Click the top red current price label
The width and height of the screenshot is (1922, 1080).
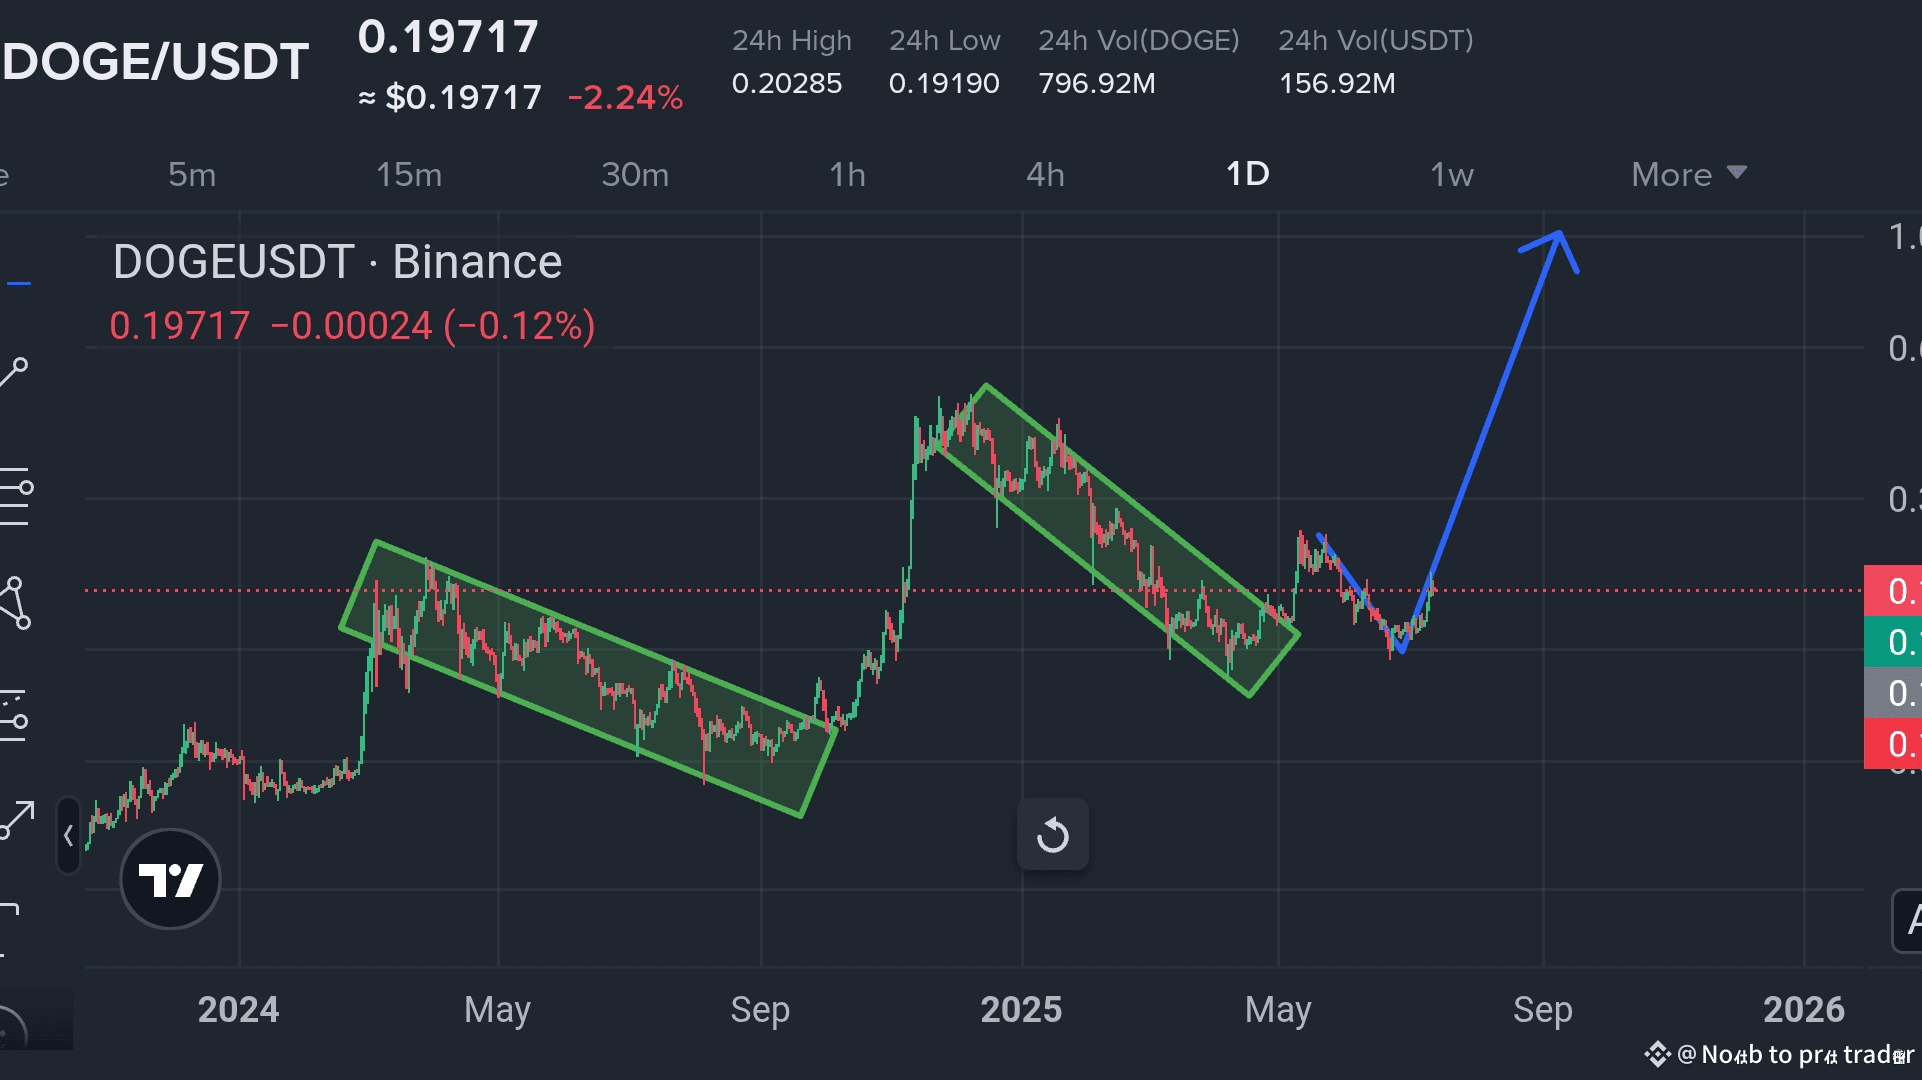click(1893, 591)
